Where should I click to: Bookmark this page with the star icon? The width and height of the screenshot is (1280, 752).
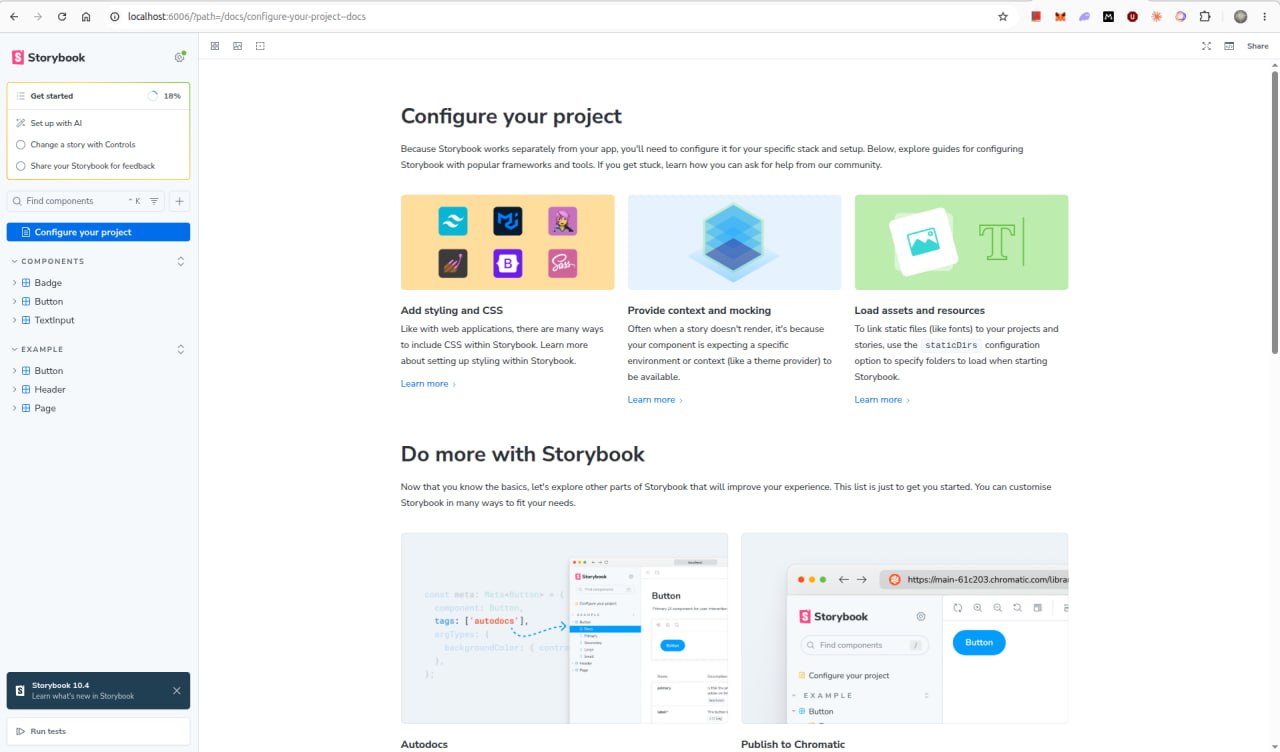pyautogui.click(x=1003, y=17)
